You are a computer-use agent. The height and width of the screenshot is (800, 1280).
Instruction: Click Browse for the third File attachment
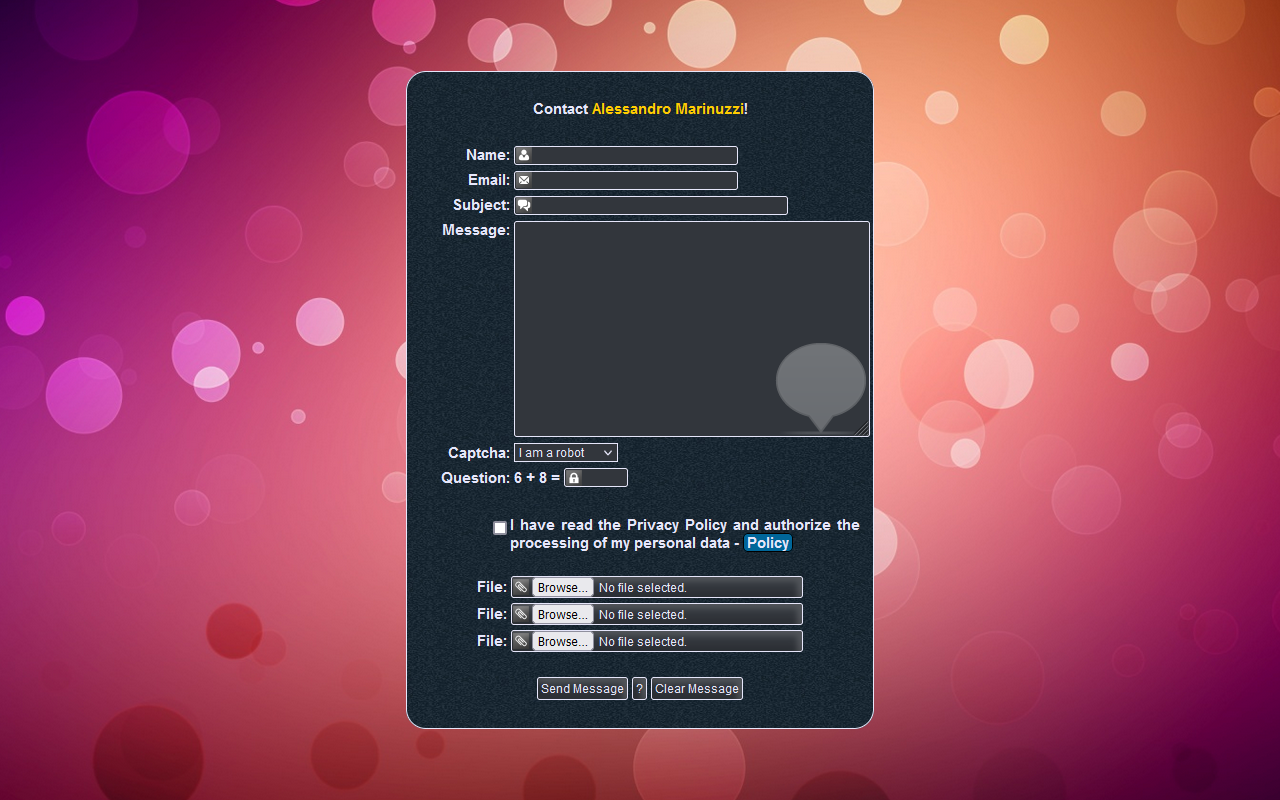point(561,641)
